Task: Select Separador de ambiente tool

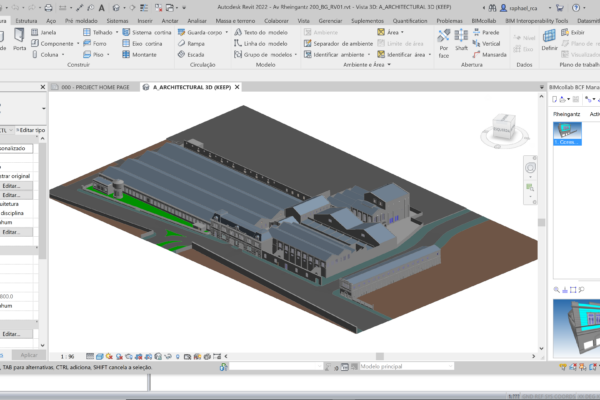Action: pyautogui.click(x=338, y=44)
